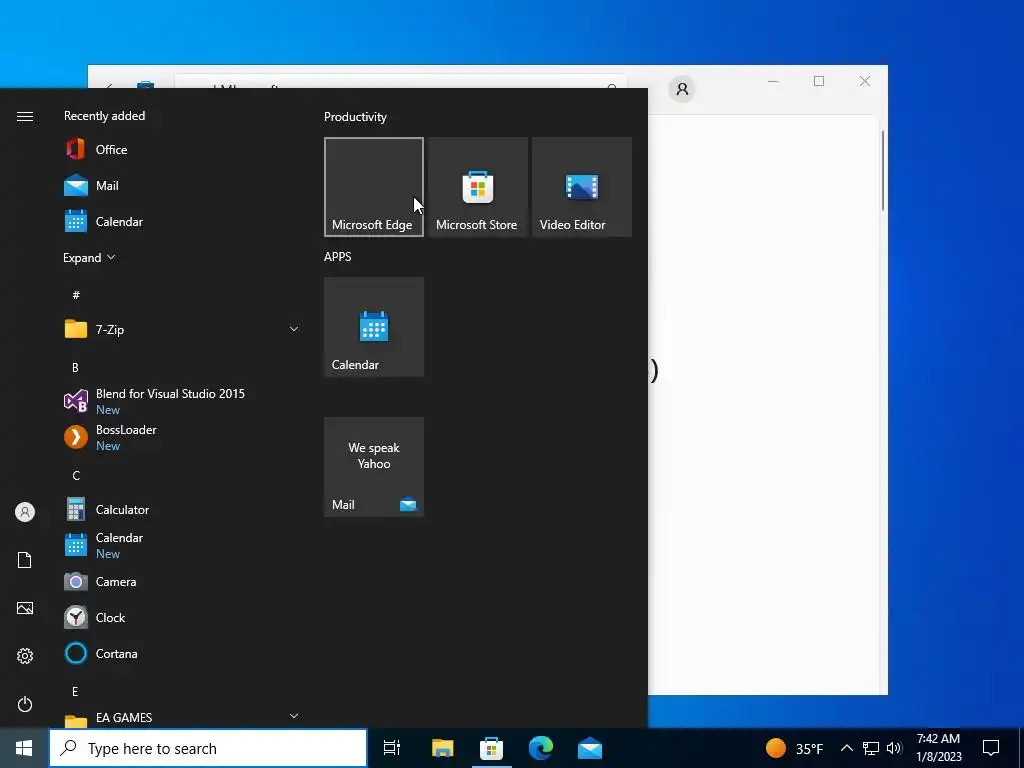This screenshot has height=768, width=1024.
Task: Open network status tray icon
Action: pyautogui.click(x=871, y=748)
